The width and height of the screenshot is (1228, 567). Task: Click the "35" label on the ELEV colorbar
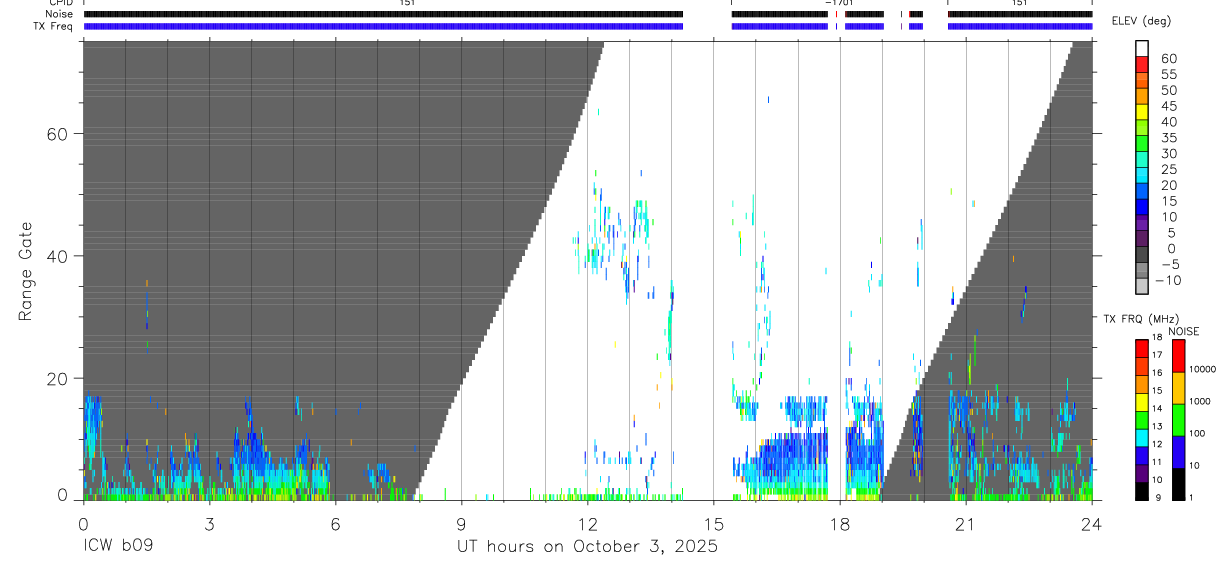coord(1168,138)
